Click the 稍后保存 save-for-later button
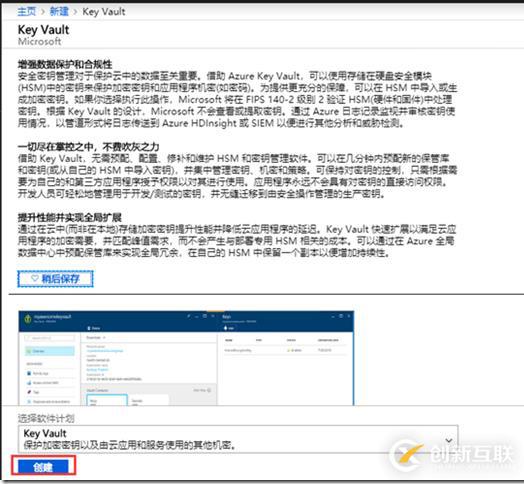 click(x=55, y=279)
